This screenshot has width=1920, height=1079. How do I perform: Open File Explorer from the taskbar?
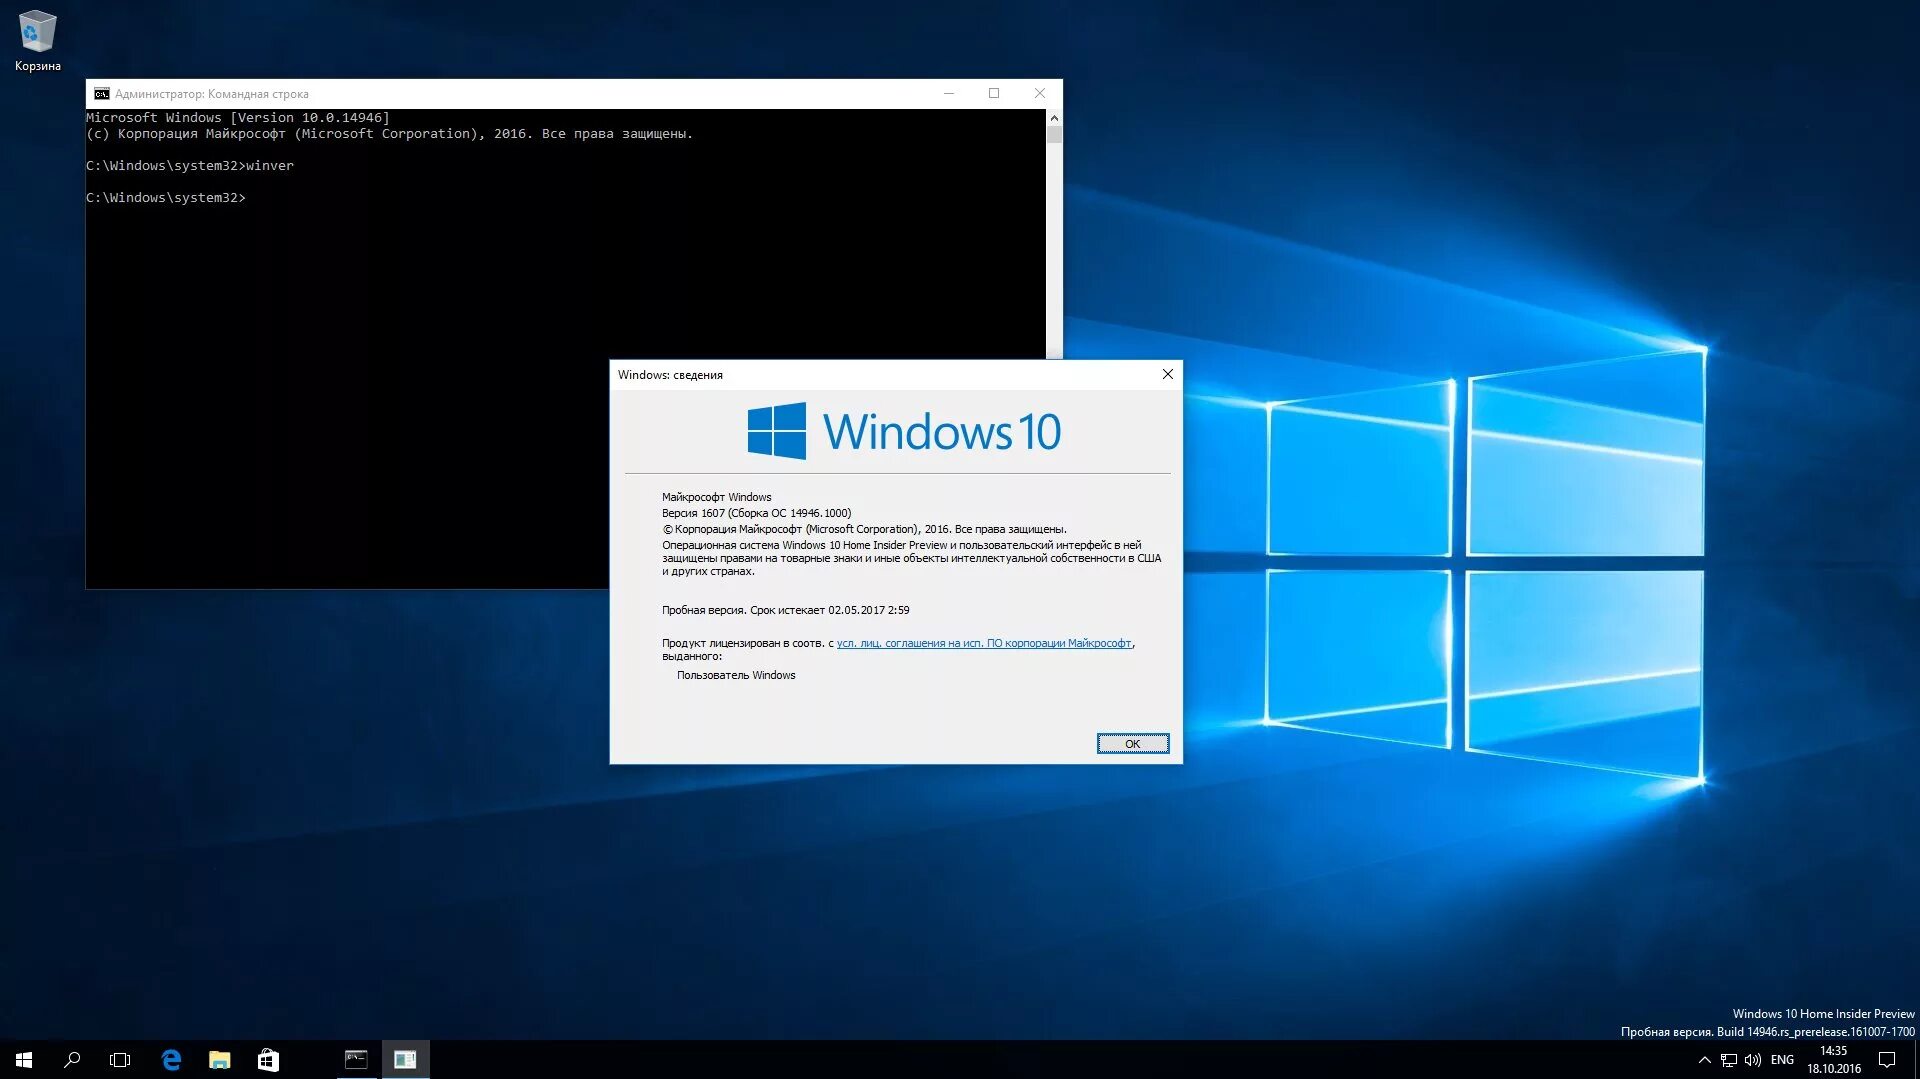point(219,1059)
